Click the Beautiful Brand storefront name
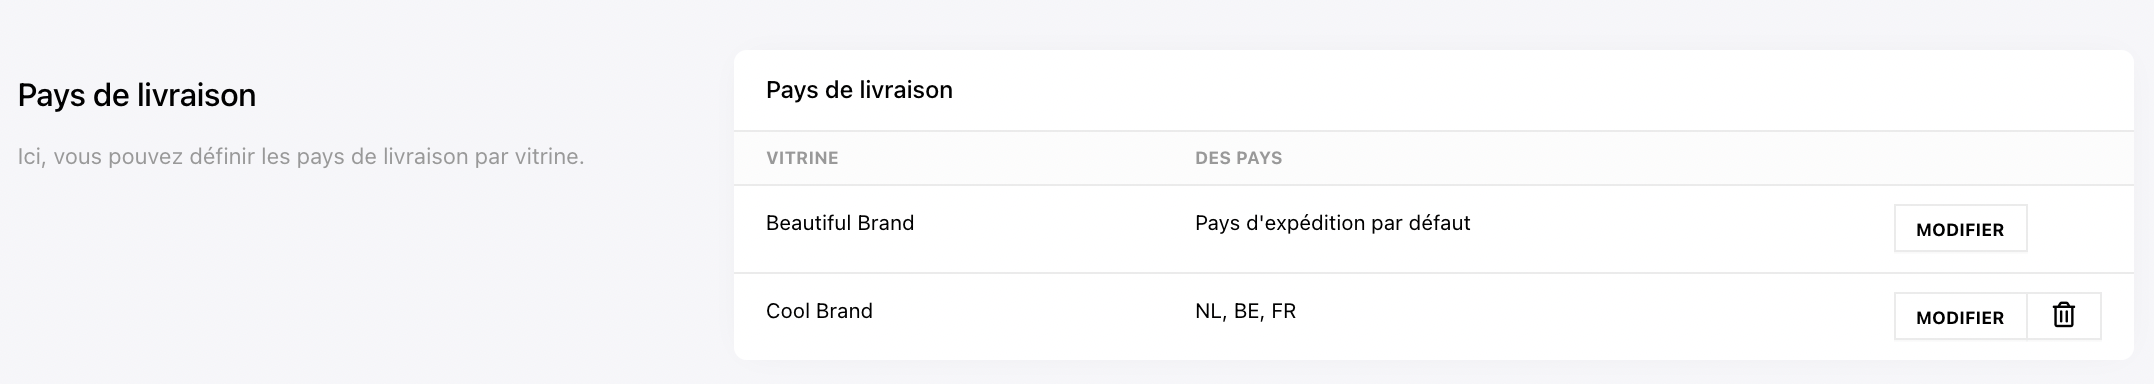The height and width of the screenshot is (384, 2154). [x=840, y=223]
